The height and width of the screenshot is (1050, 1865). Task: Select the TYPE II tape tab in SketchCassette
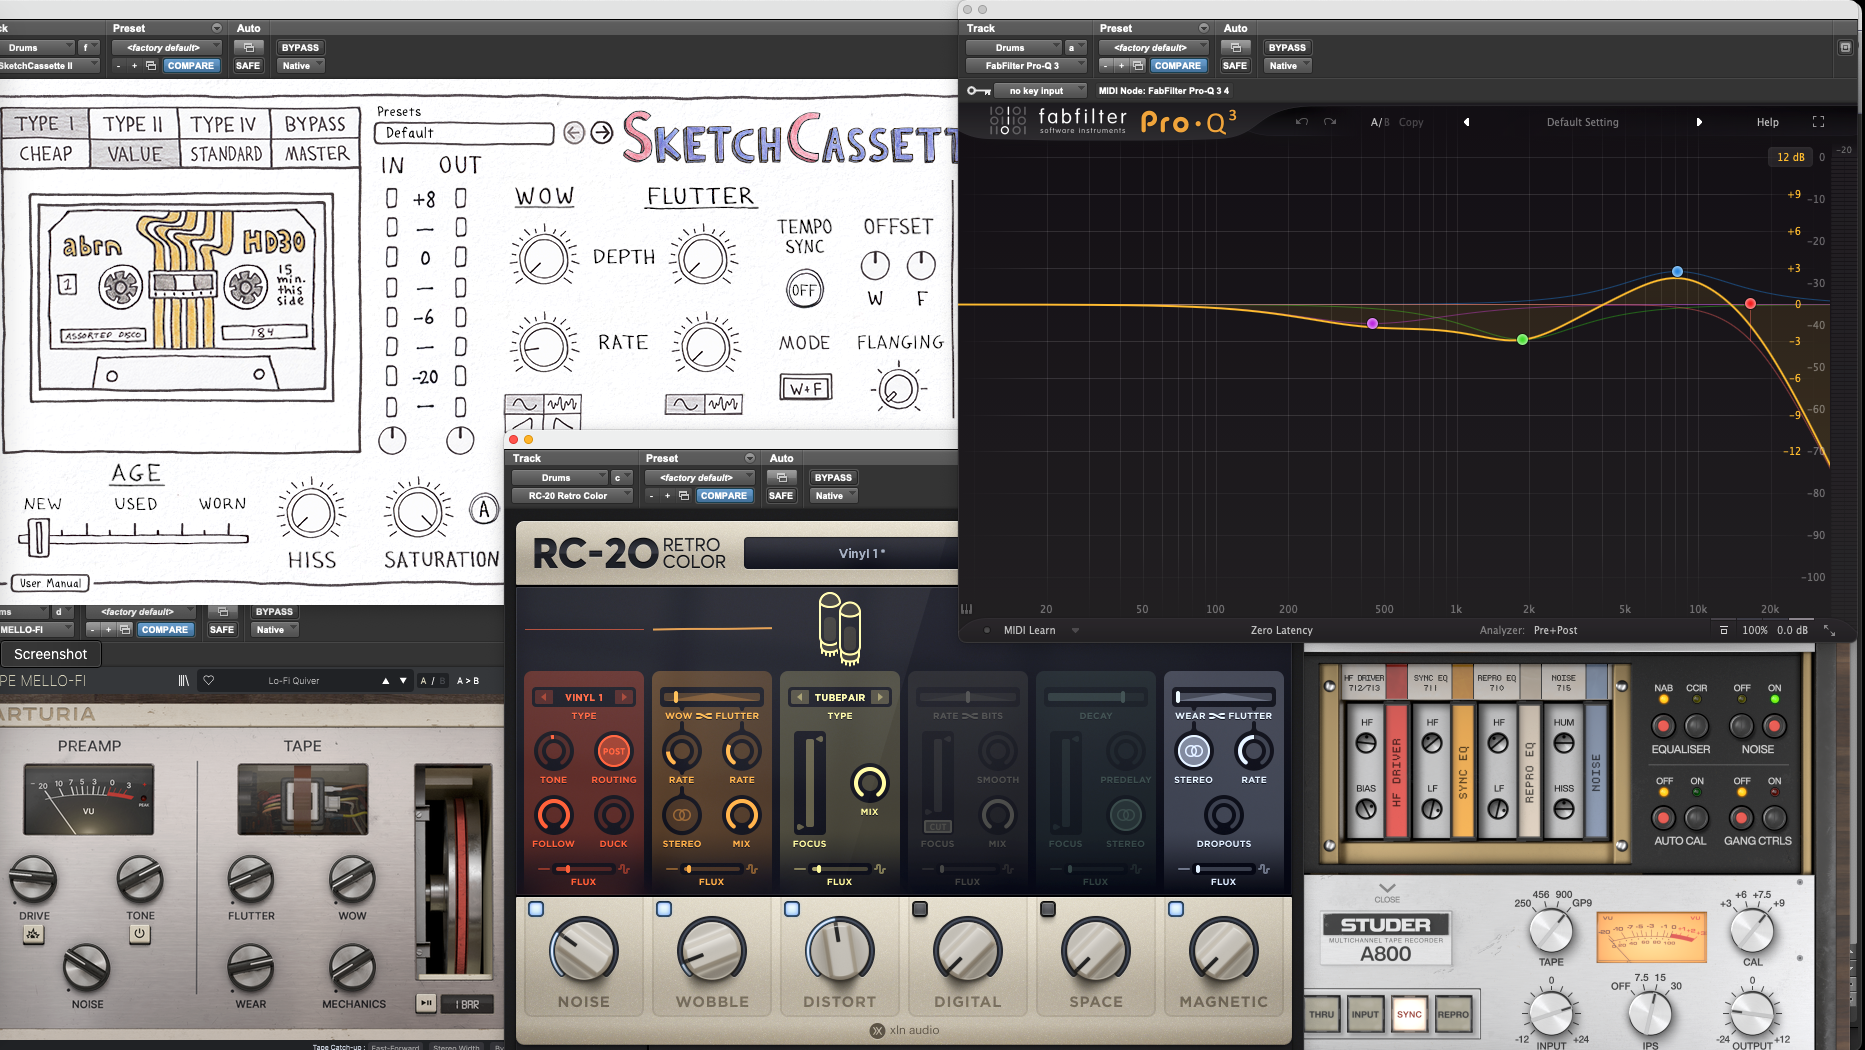(x=133, y=124)
